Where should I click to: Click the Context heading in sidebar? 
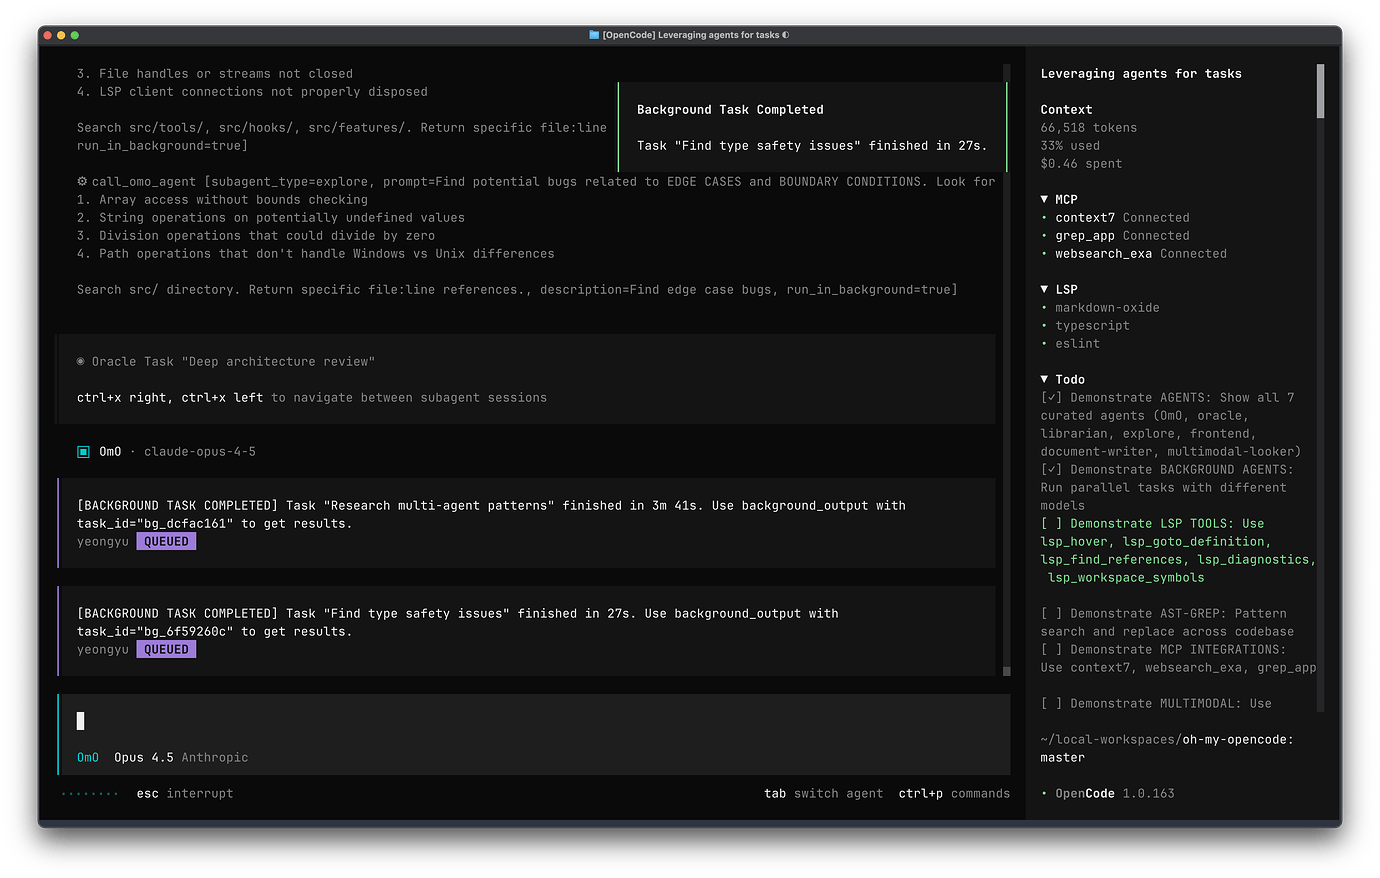pyautogui.click(x=1066, y=110)
